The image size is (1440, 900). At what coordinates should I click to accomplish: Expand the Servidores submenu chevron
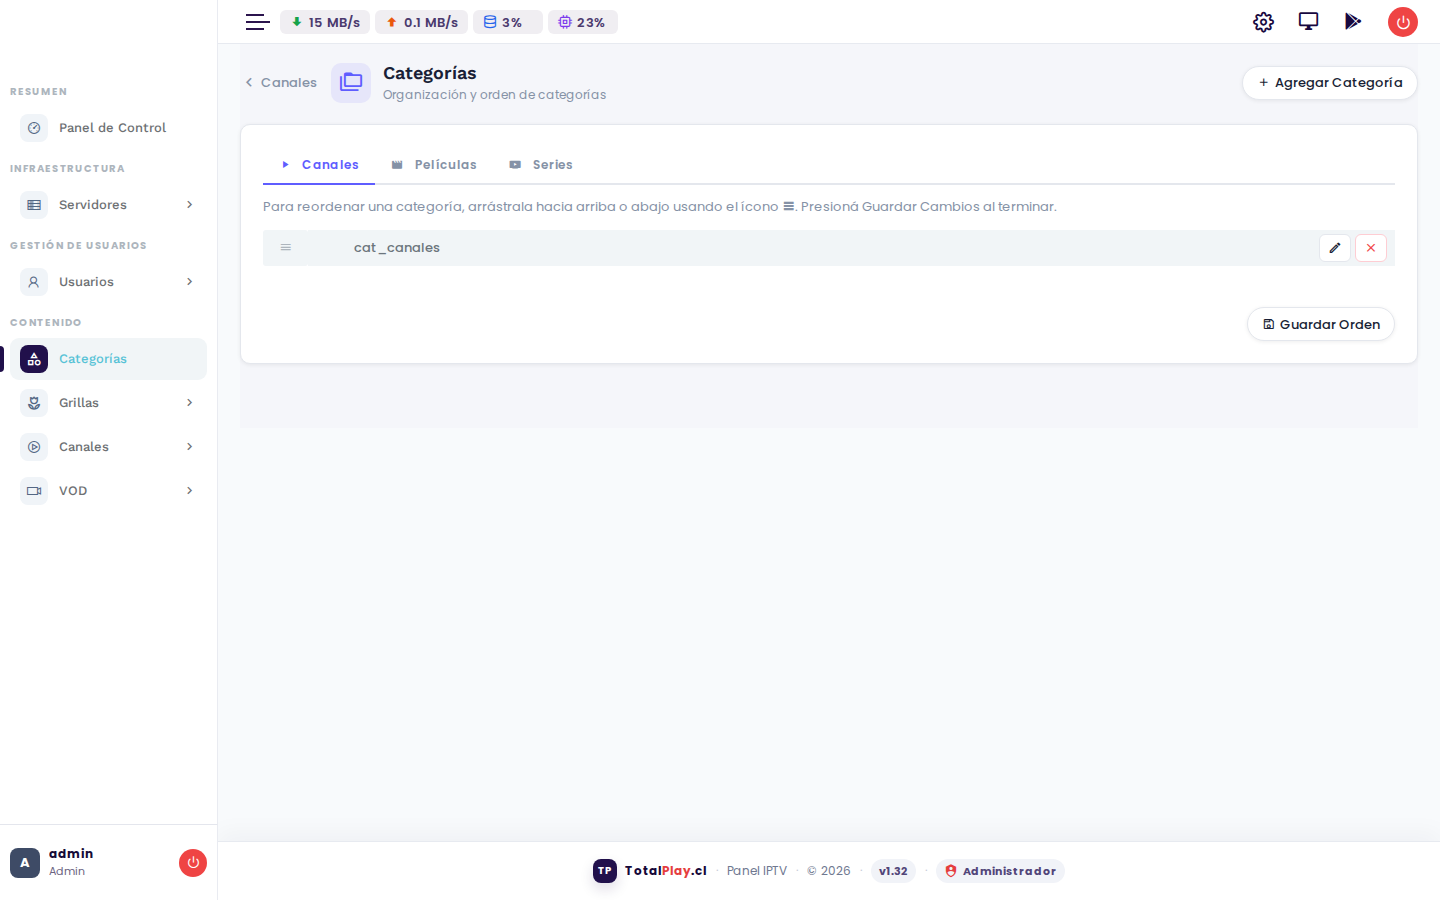pyautogui.click(x=189, y=205)
